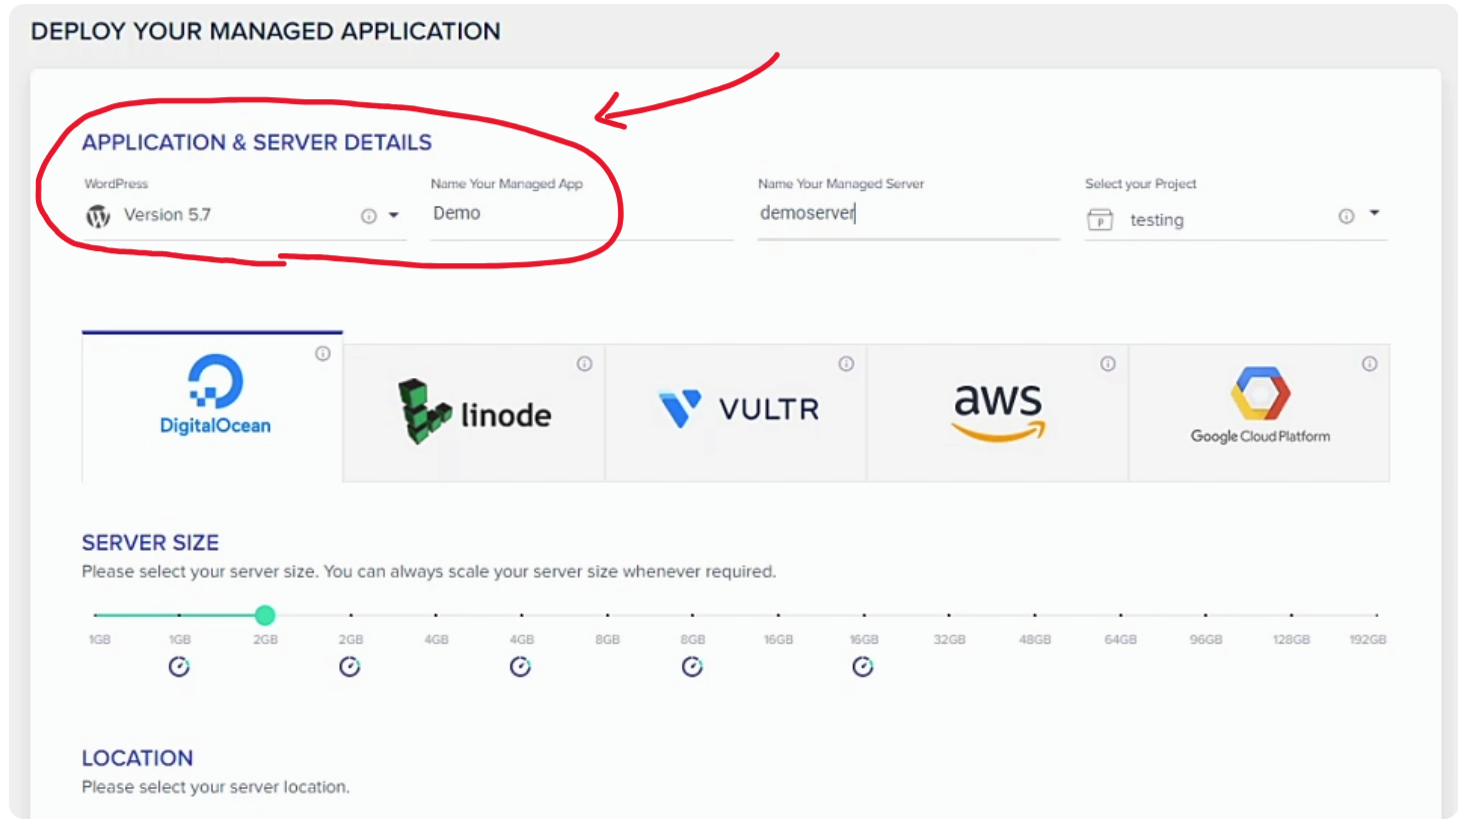The image size is (1466, 832).
Task: Select the Version 5.7 application field
Action: pyautogui.click(x=244, y=216)
